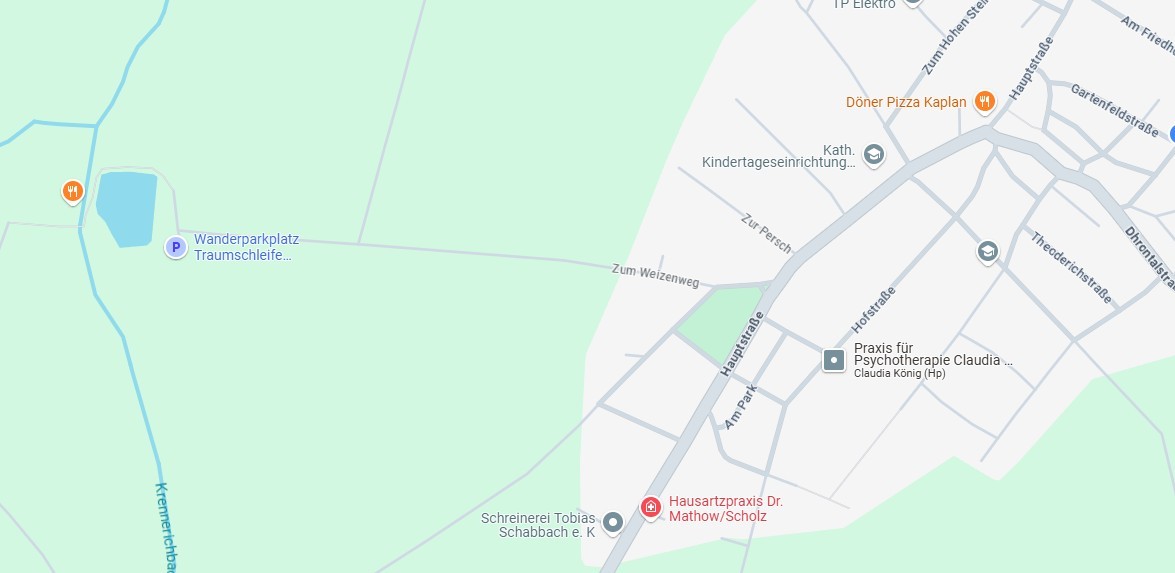
Task: Select the restaurant pin beside the pond
Action: [73, 192]
